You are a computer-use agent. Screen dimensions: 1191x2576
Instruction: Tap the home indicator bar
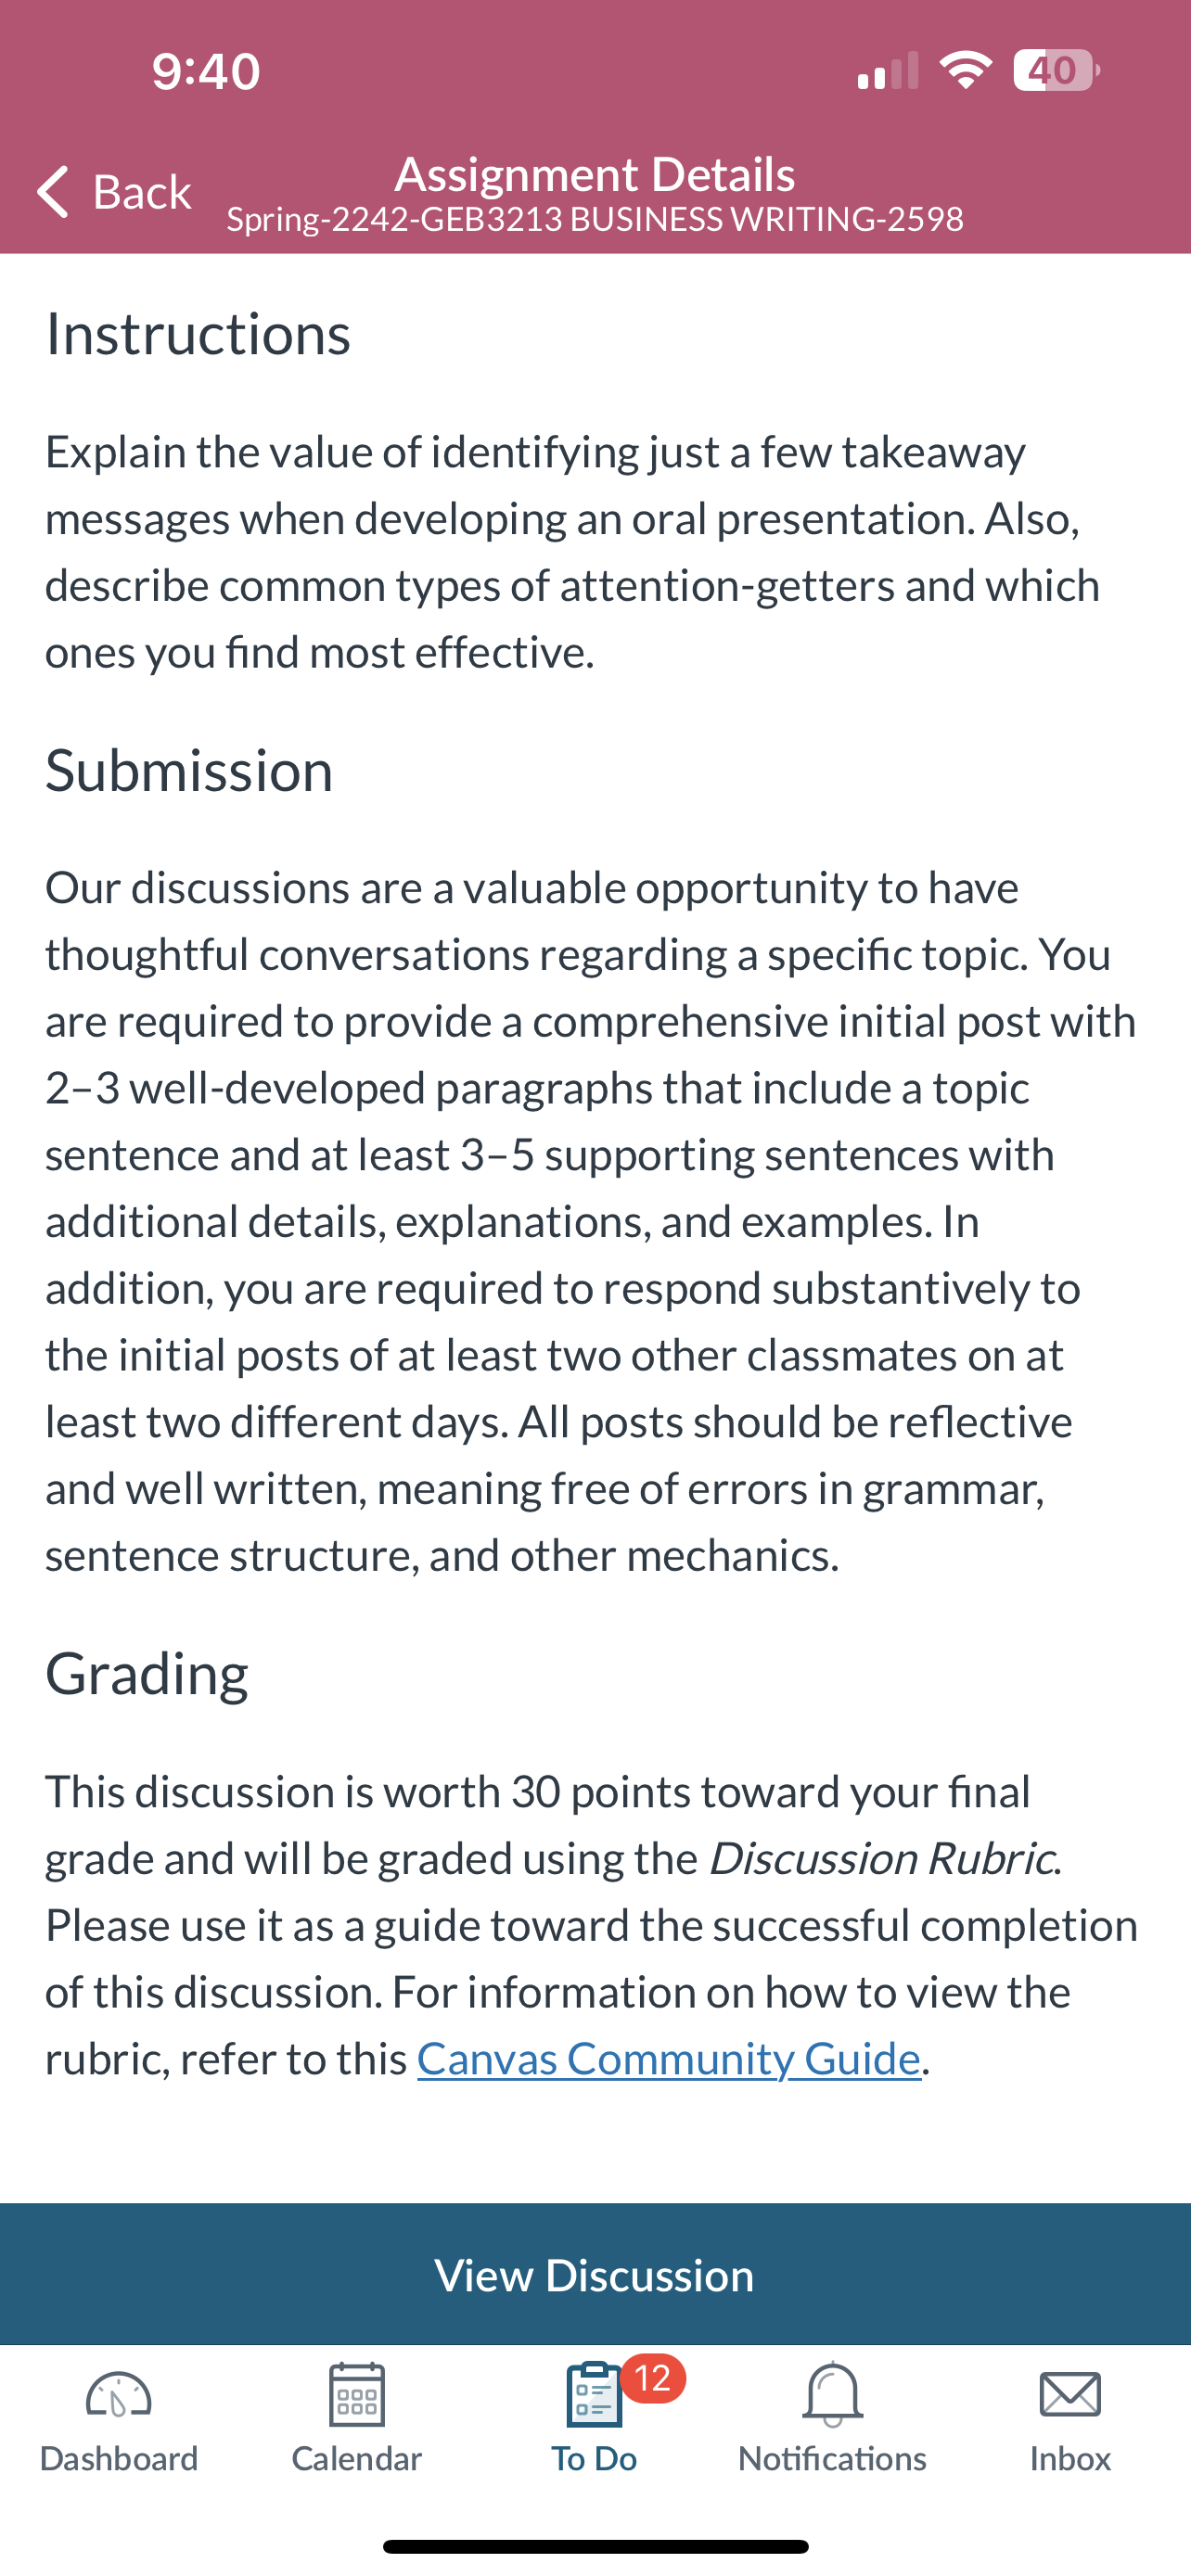(x=595, y=2546)
